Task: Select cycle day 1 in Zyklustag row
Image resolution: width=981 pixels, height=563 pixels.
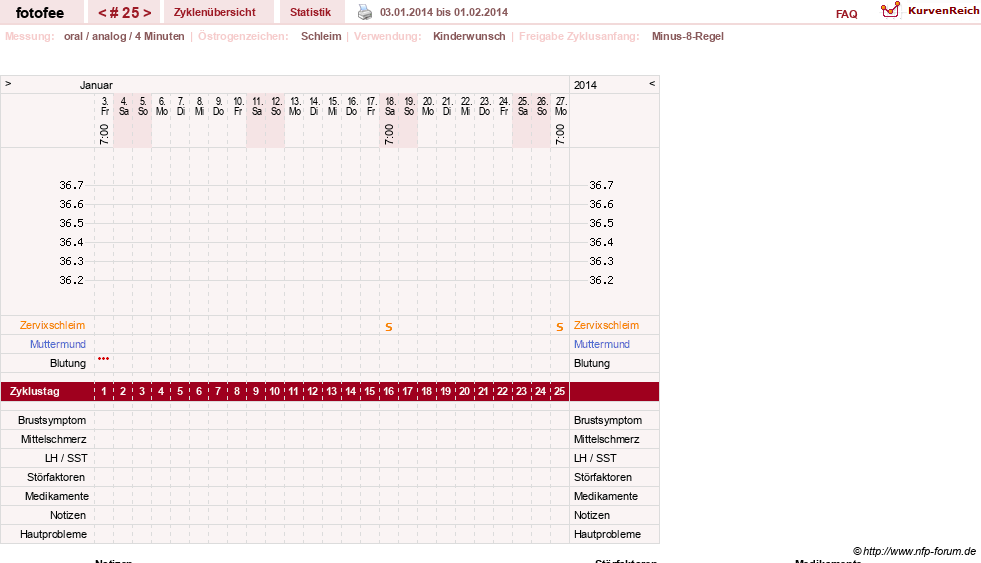Action: (x=104, y=392)
